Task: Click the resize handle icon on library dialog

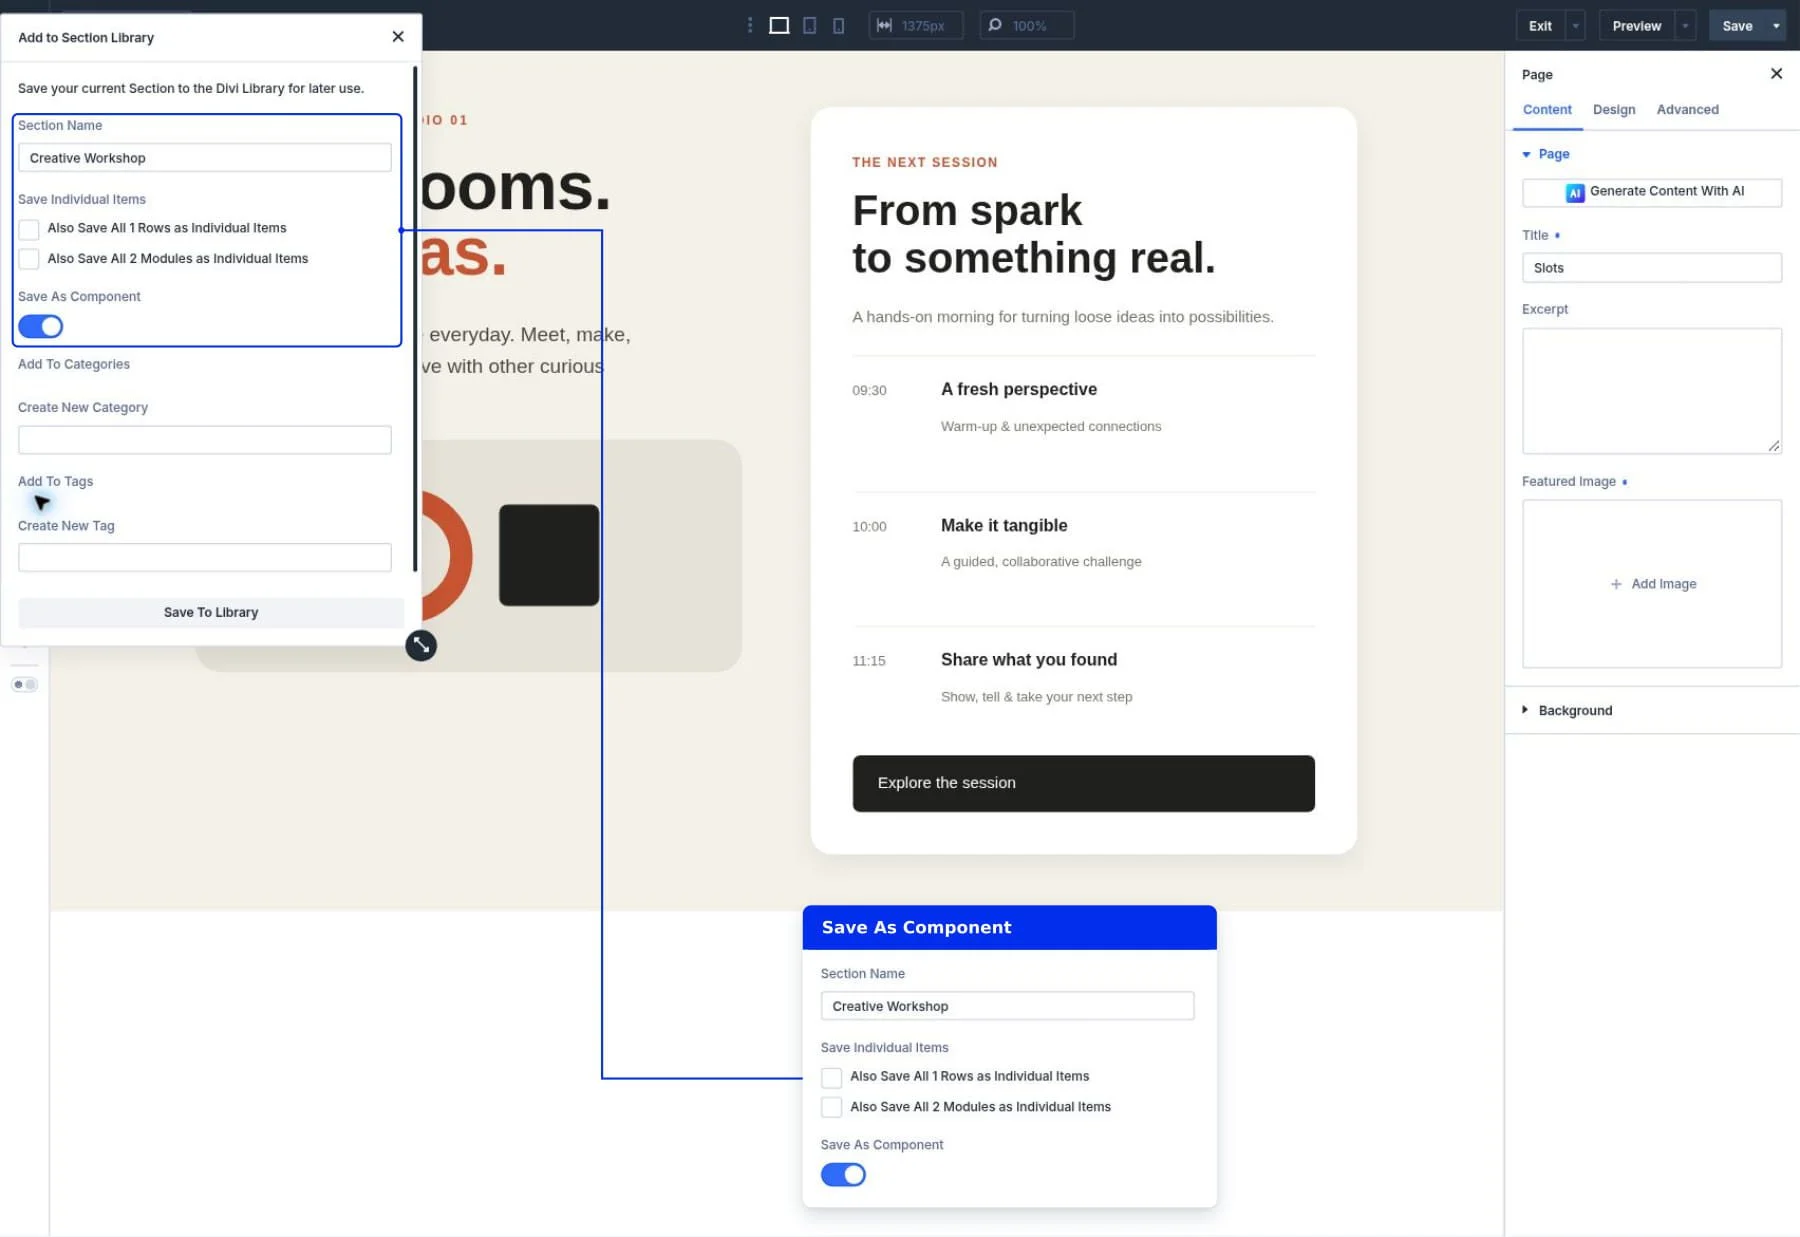Action: [x=421, y=645]
